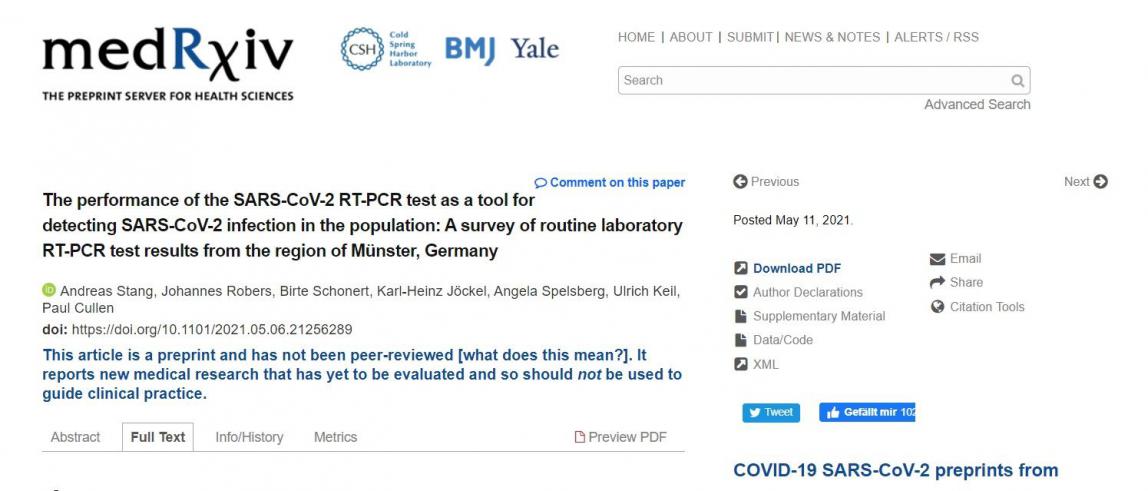Go to Previous article arrow
Viewport: 1148px width, 491px height.
click(740, 182)
